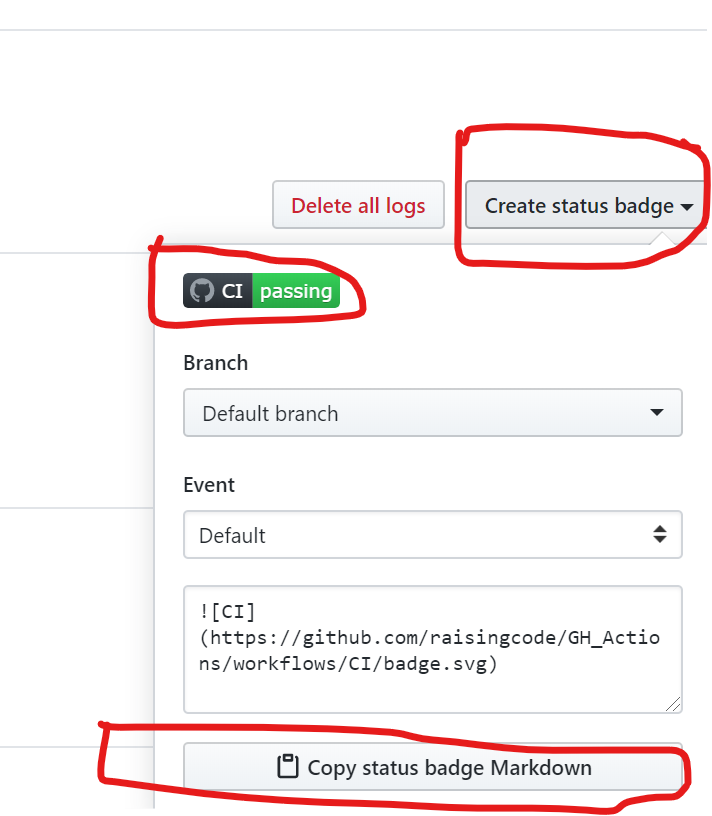Screen dimensions: 712x816
Task: Click the ![CI] line in the Markdown box
Action: [x=227, y=611]
